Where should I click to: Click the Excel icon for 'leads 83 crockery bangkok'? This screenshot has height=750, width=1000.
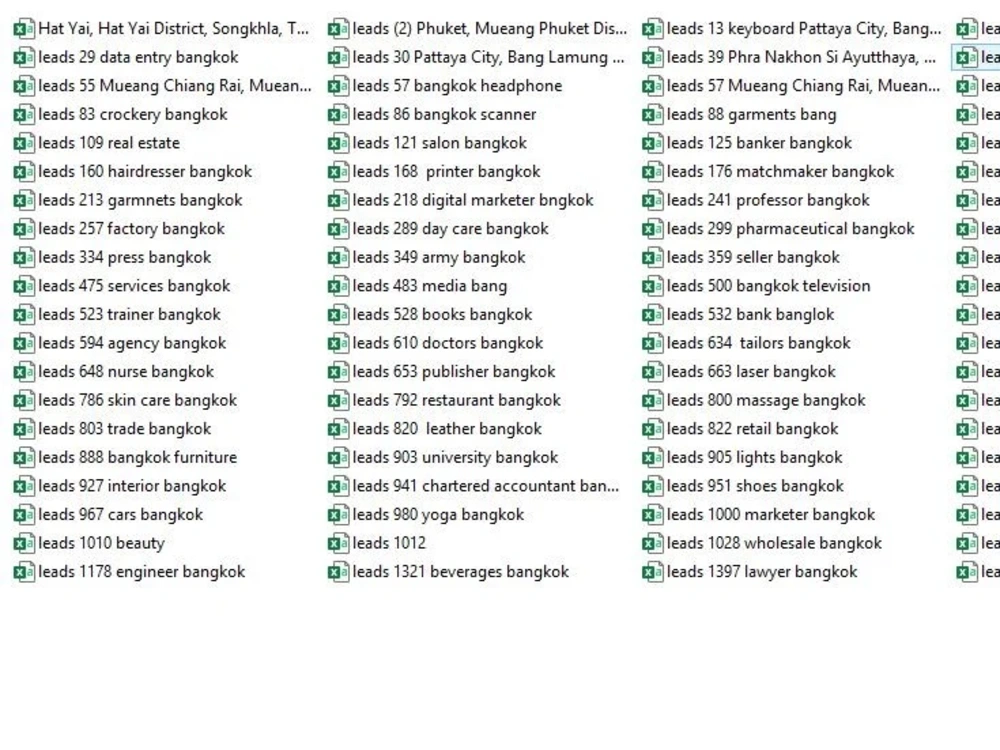[x=24, y=115]
